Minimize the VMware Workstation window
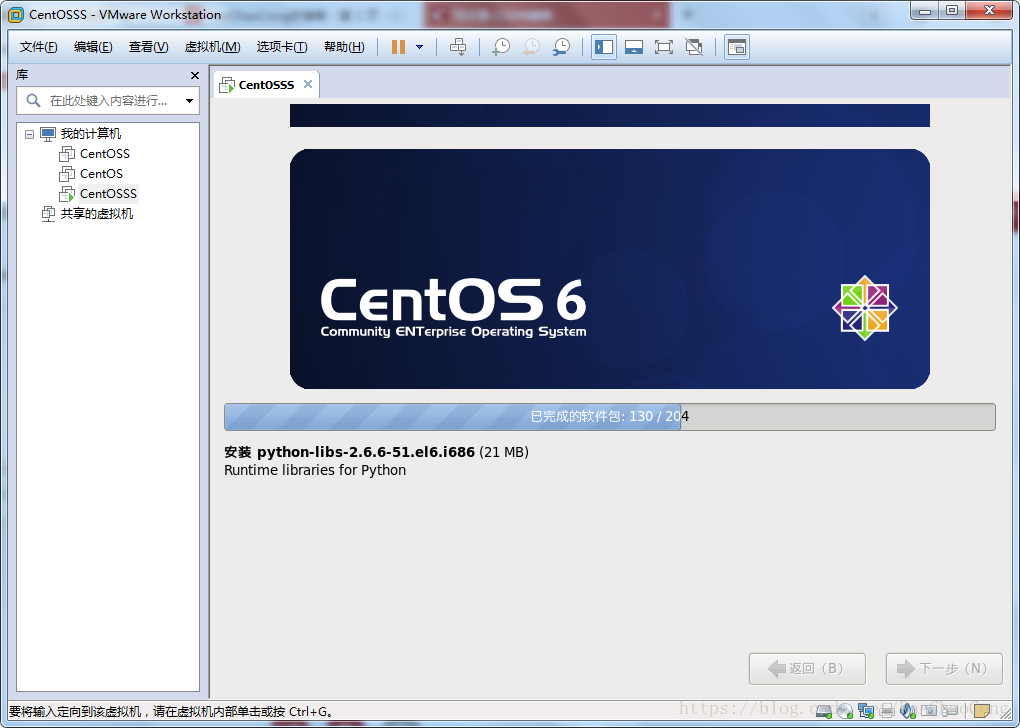 924,11
